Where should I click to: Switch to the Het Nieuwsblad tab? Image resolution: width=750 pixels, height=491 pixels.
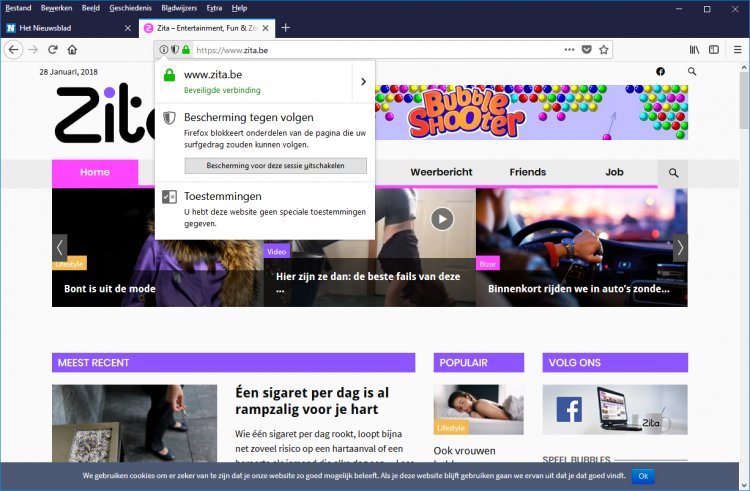pos(69,28)
